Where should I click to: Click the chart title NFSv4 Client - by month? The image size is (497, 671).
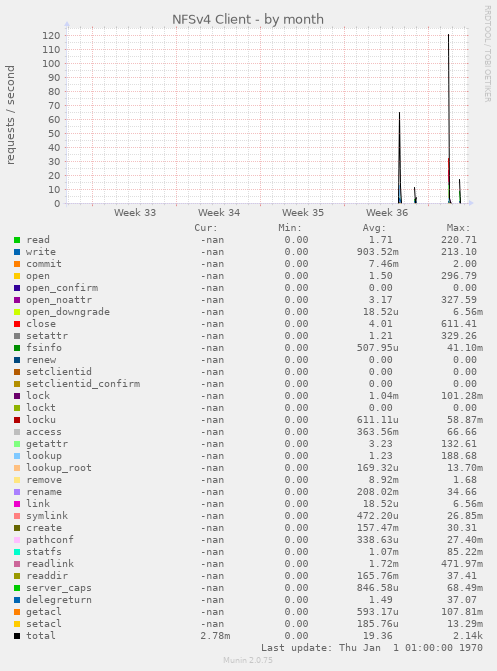248,19
